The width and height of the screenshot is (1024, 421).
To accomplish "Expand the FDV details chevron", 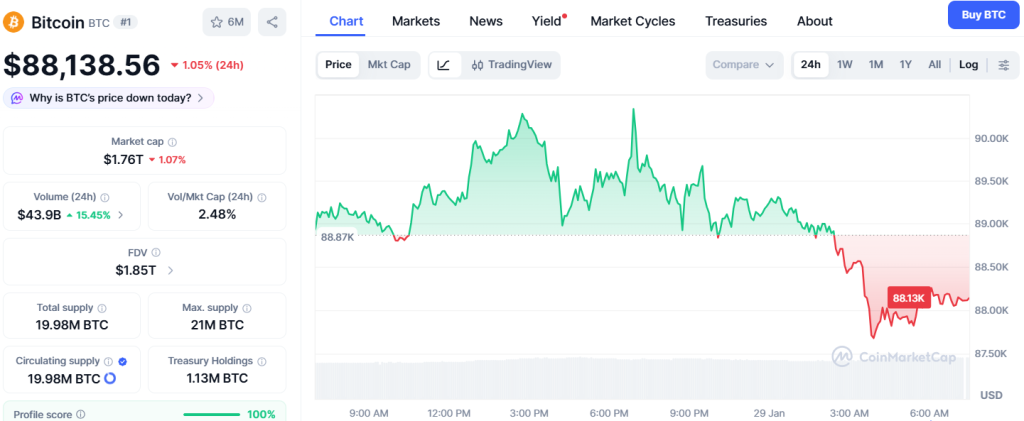I will tap(170, 270).
